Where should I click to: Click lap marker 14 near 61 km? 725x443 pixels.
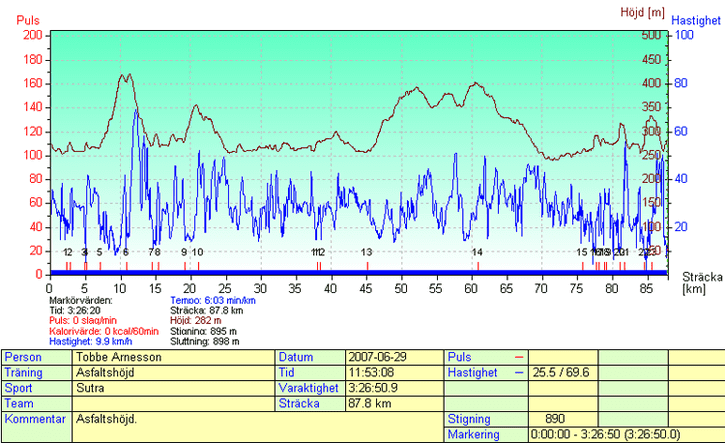(478, 252)
